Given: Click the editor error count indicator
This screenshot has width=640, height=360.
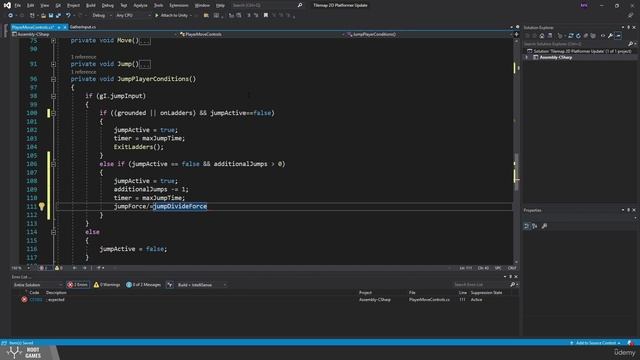Looking at the screenshot, I should tap(44, 268).
